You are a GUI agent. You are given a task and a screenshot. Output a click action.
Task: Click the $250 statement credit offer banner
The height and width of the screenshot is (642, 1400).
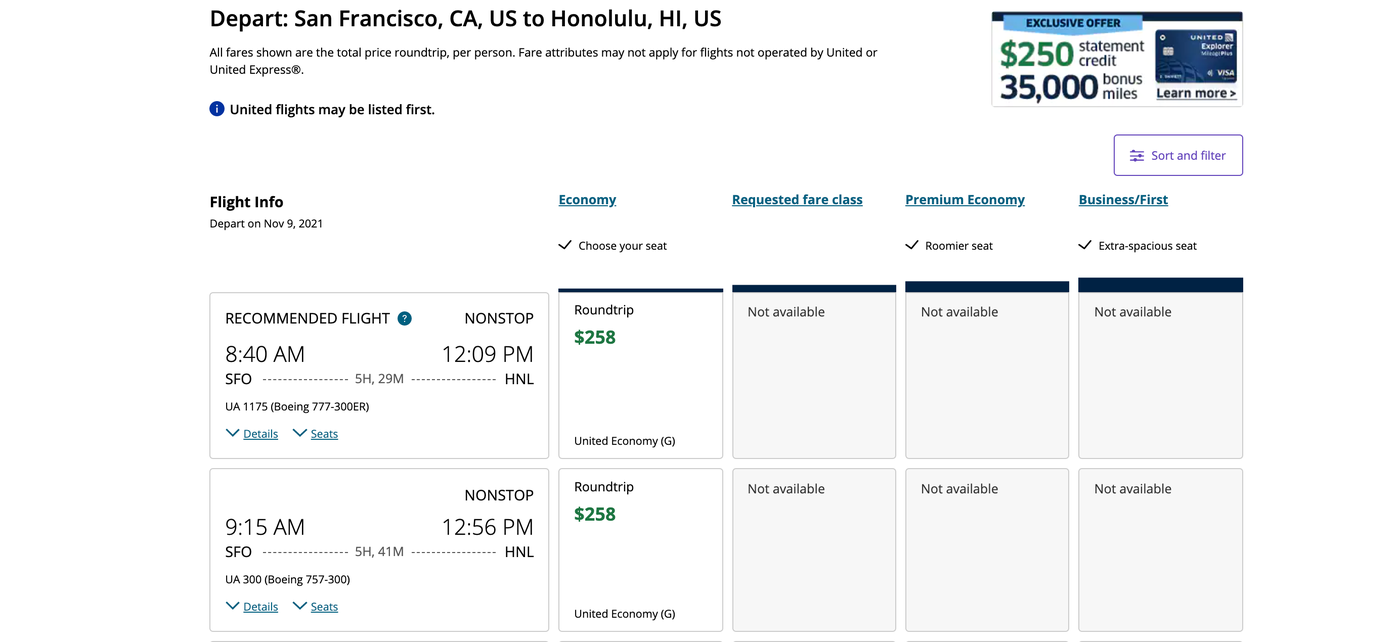coord(1070,60)
